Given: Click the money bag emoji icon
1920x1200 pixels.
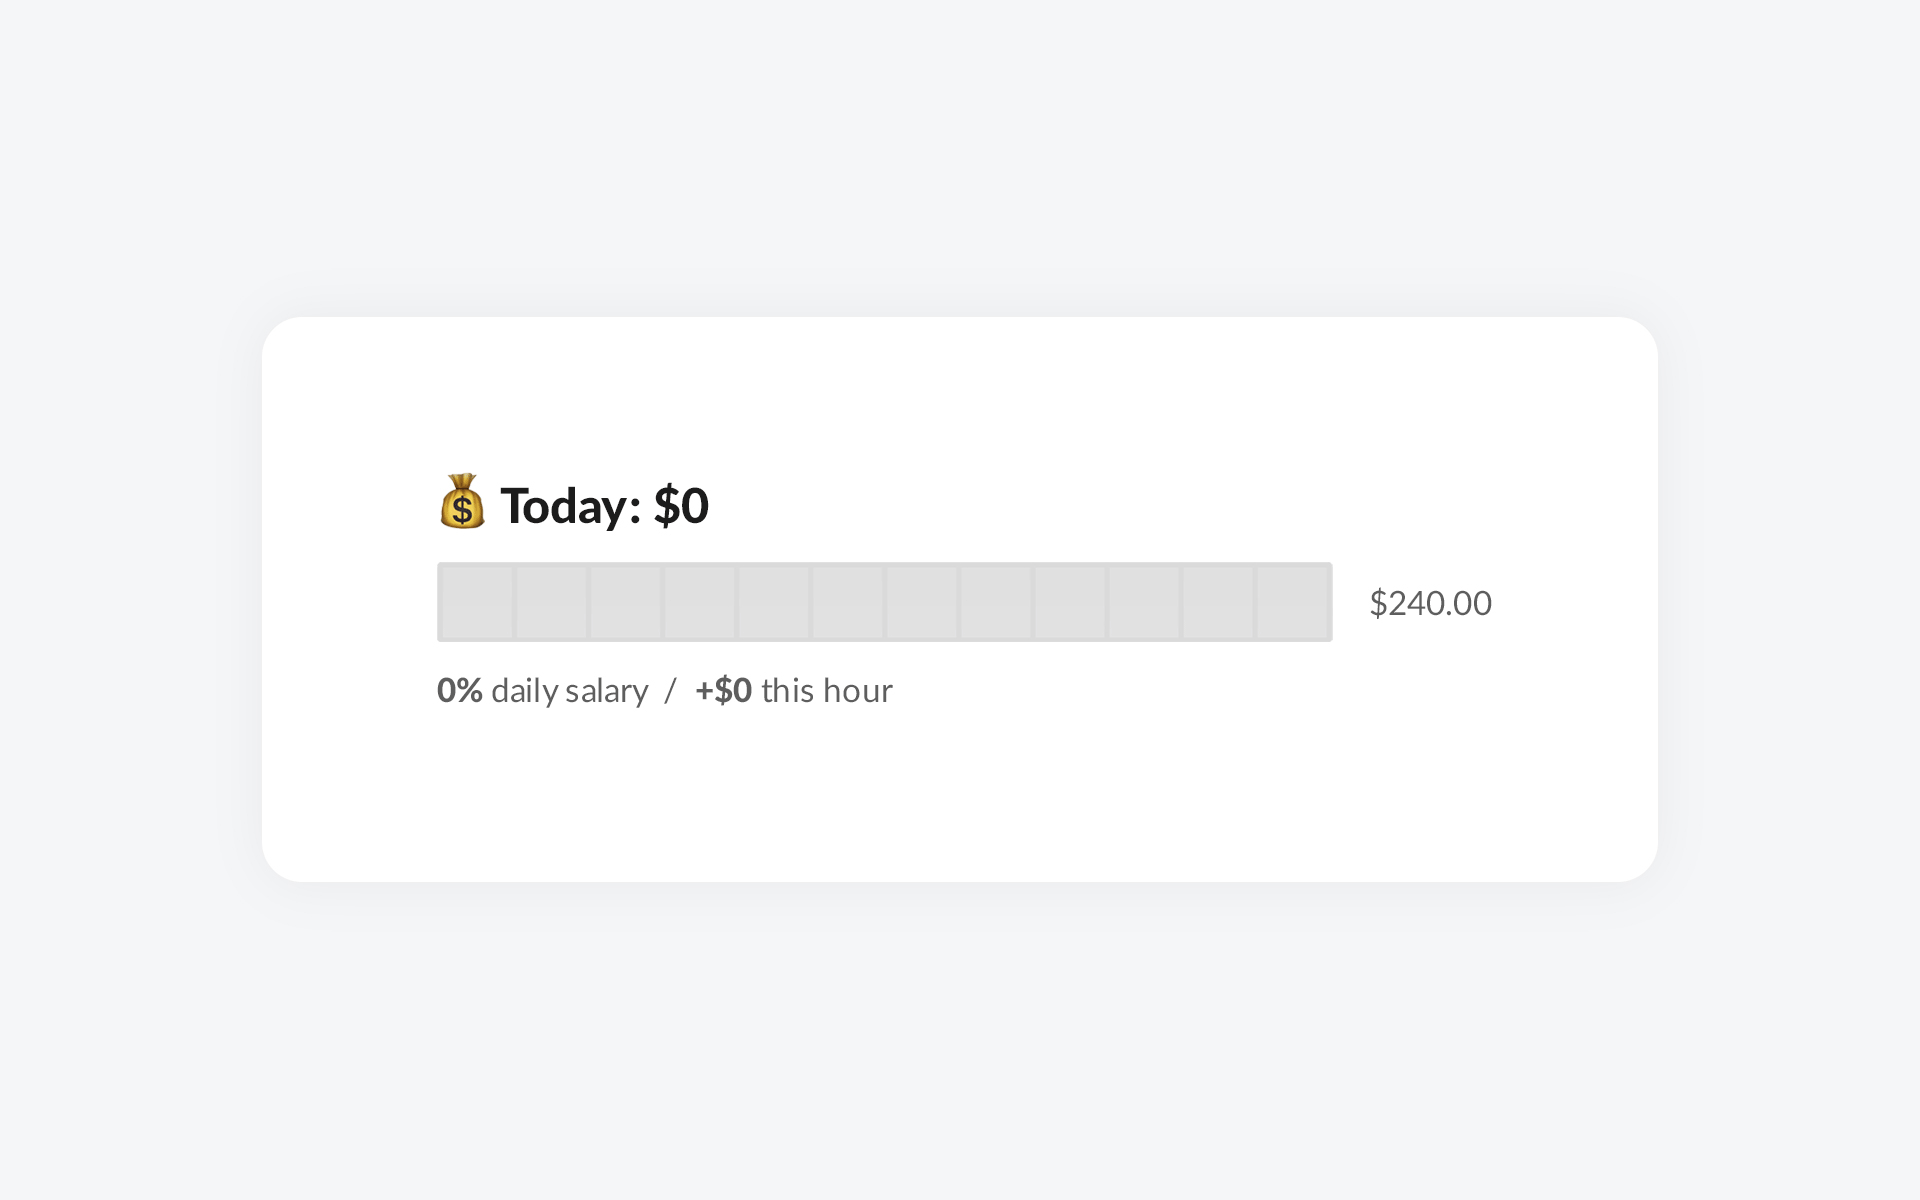Looking at the screenshot, I should point(462,502).
